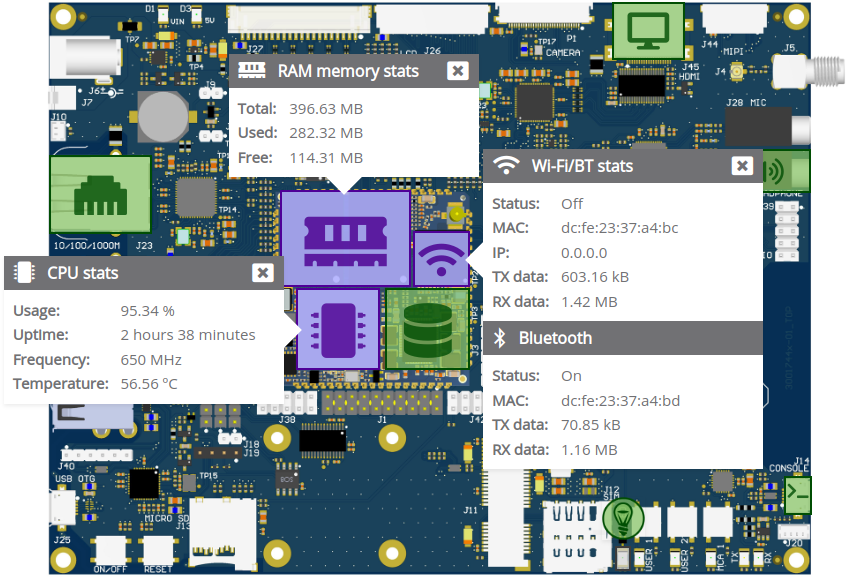
Task: Click the Temperature label in CPU stats
Action: 61,384
